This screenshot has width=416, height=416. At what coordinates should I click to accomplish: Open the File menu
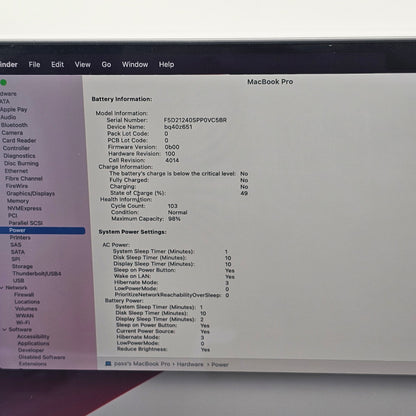34,64
